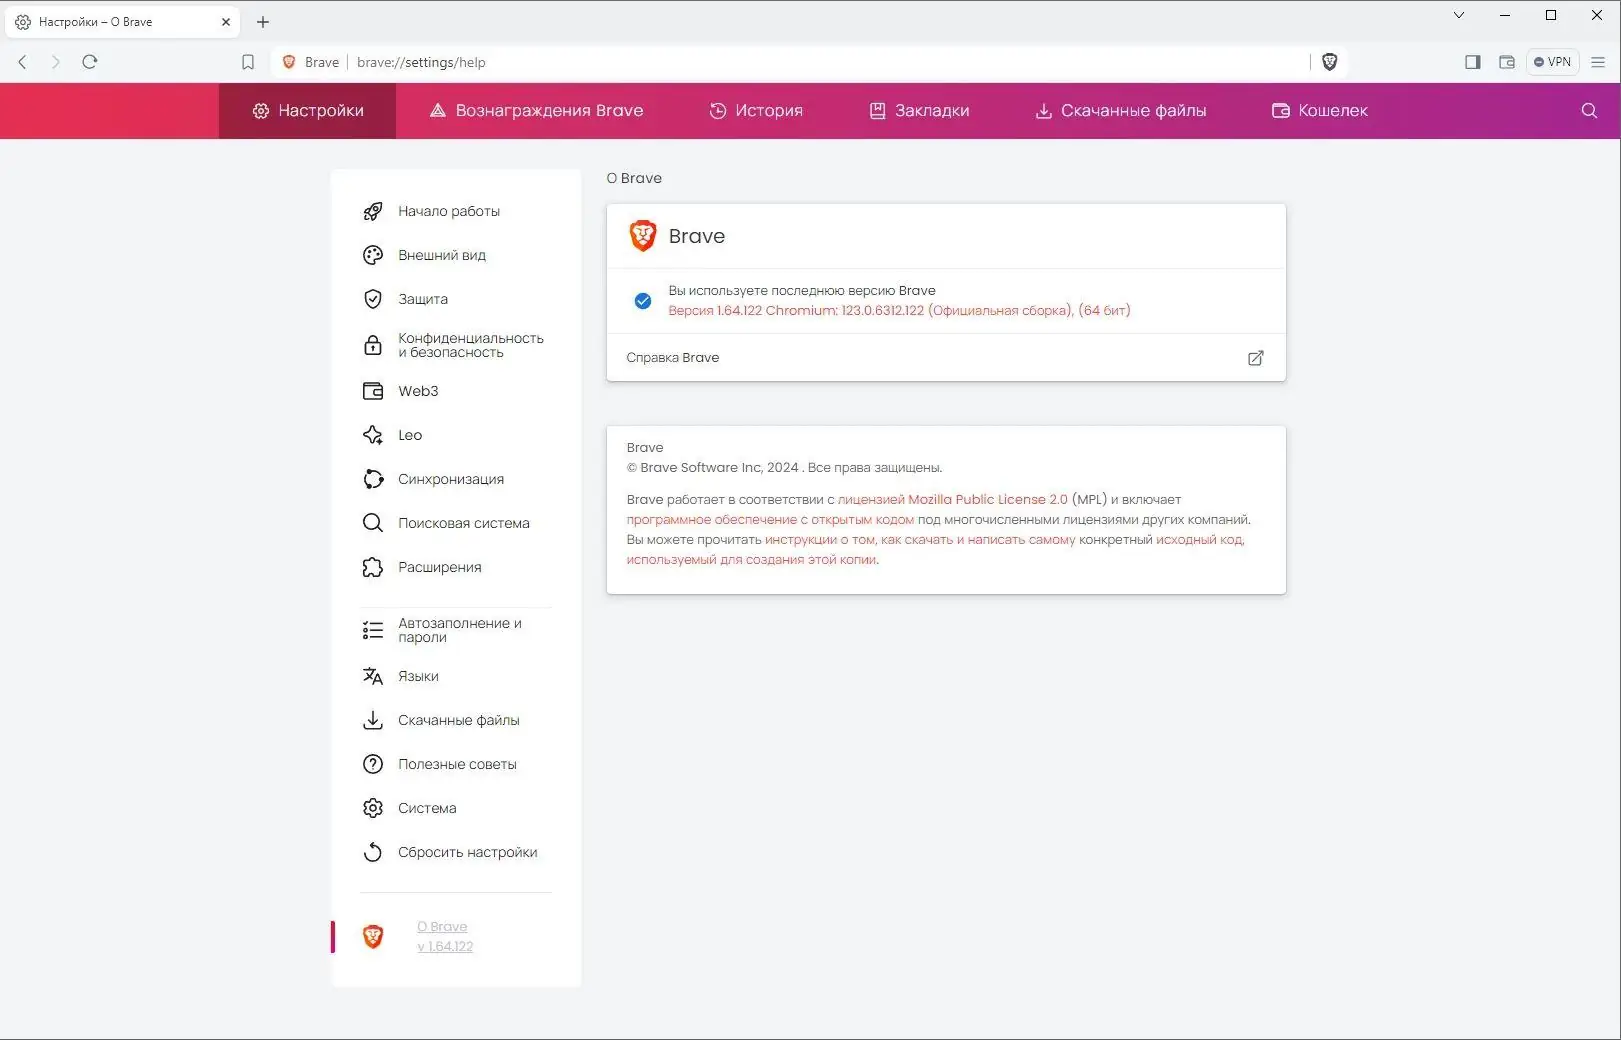
Task: Click the back navigation arrow
Action: tap(22, 62)
